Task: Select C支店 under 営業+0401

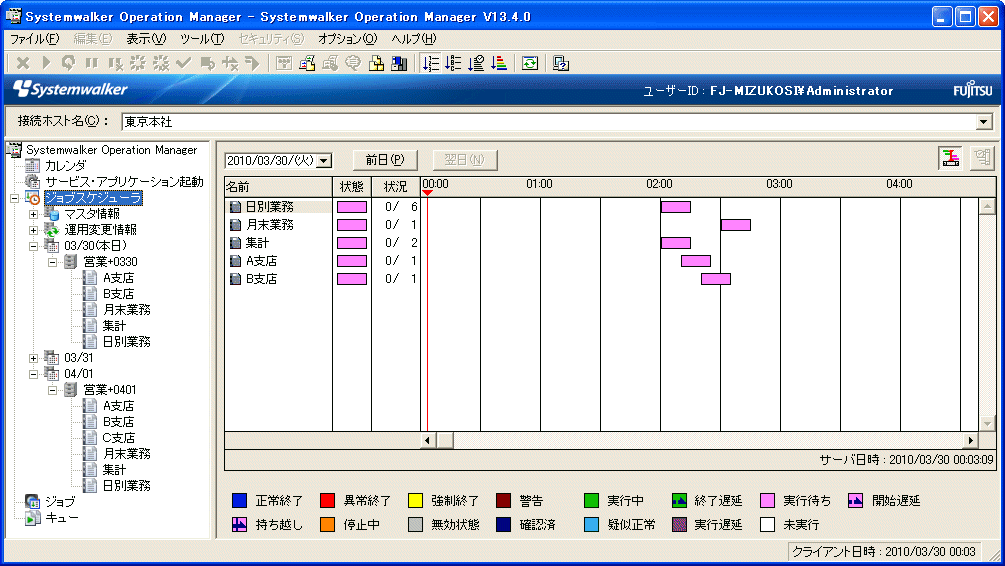Action: 119,438
